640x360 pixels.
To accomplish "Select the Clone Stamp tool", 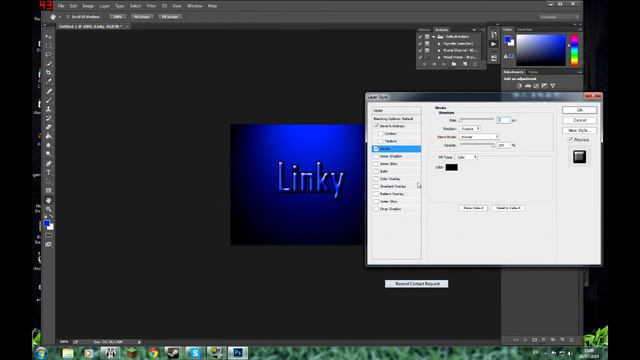I will [x=49, y=109].
